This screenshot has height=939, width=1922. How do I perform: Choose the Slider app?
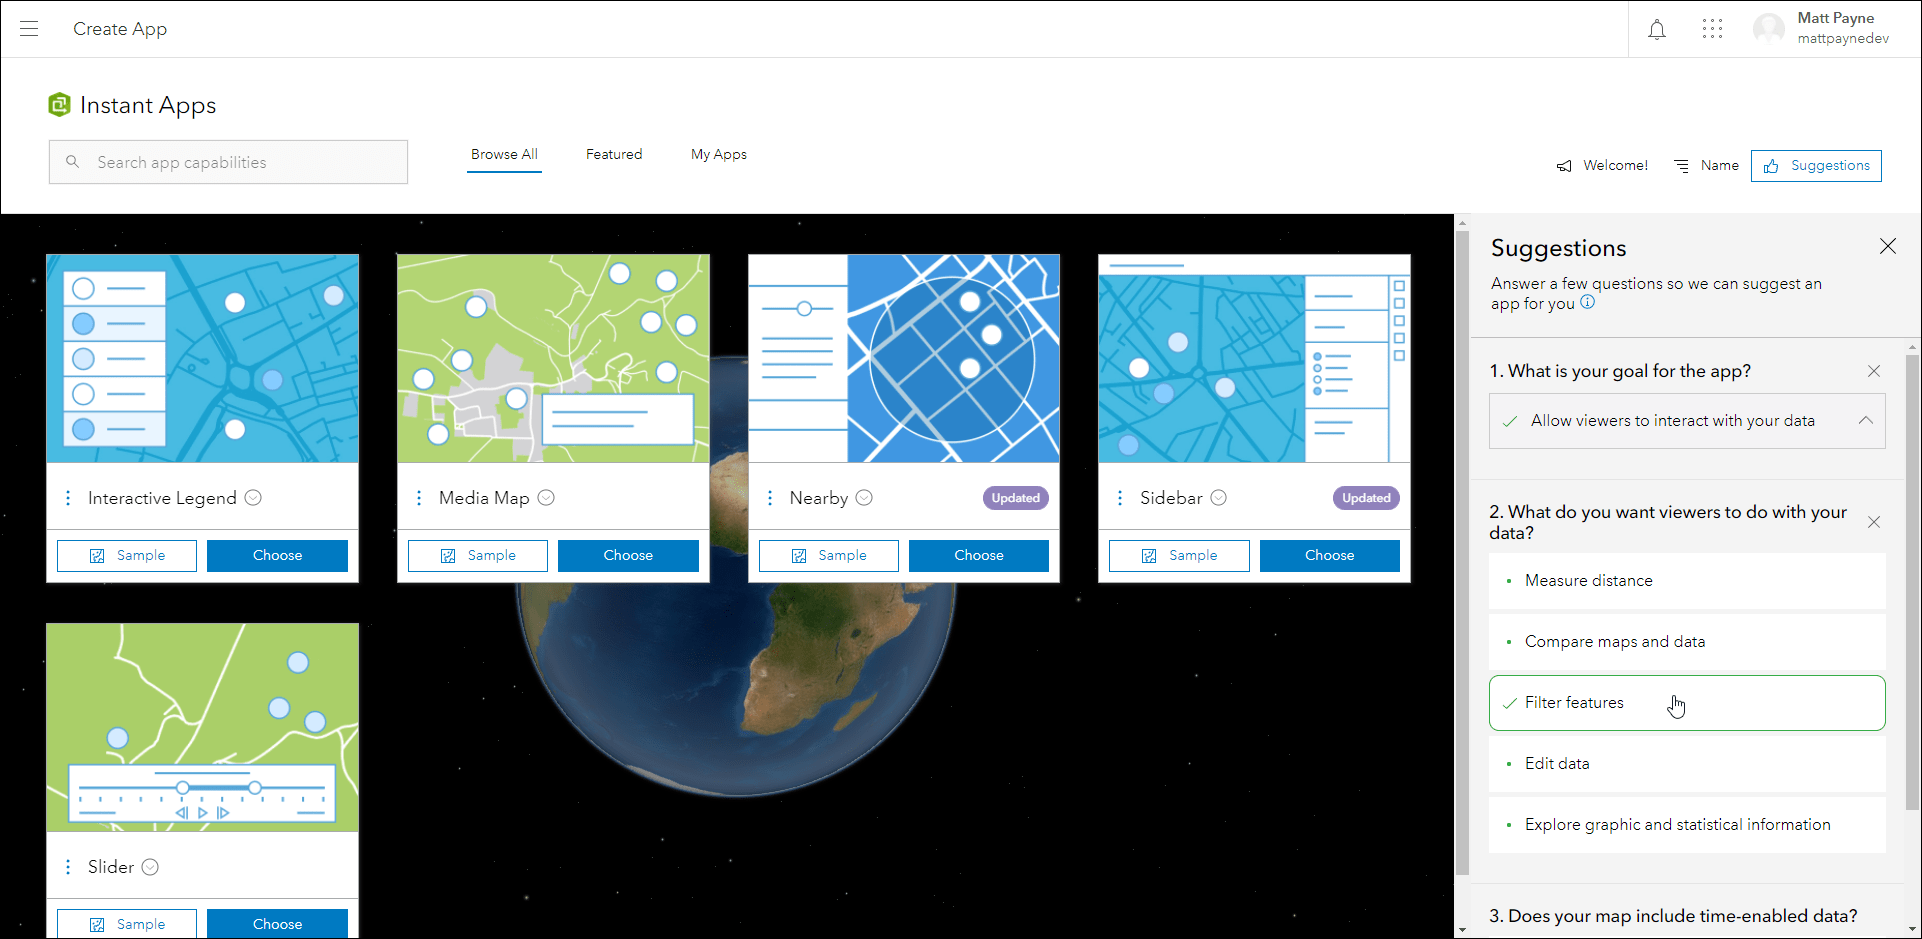[277, 924]
